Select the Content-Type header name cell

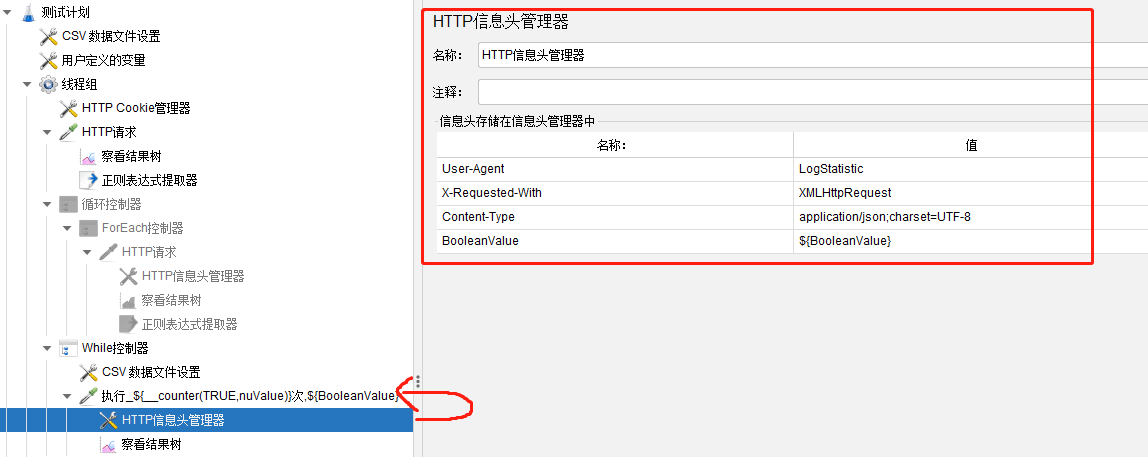click(615, 218)
